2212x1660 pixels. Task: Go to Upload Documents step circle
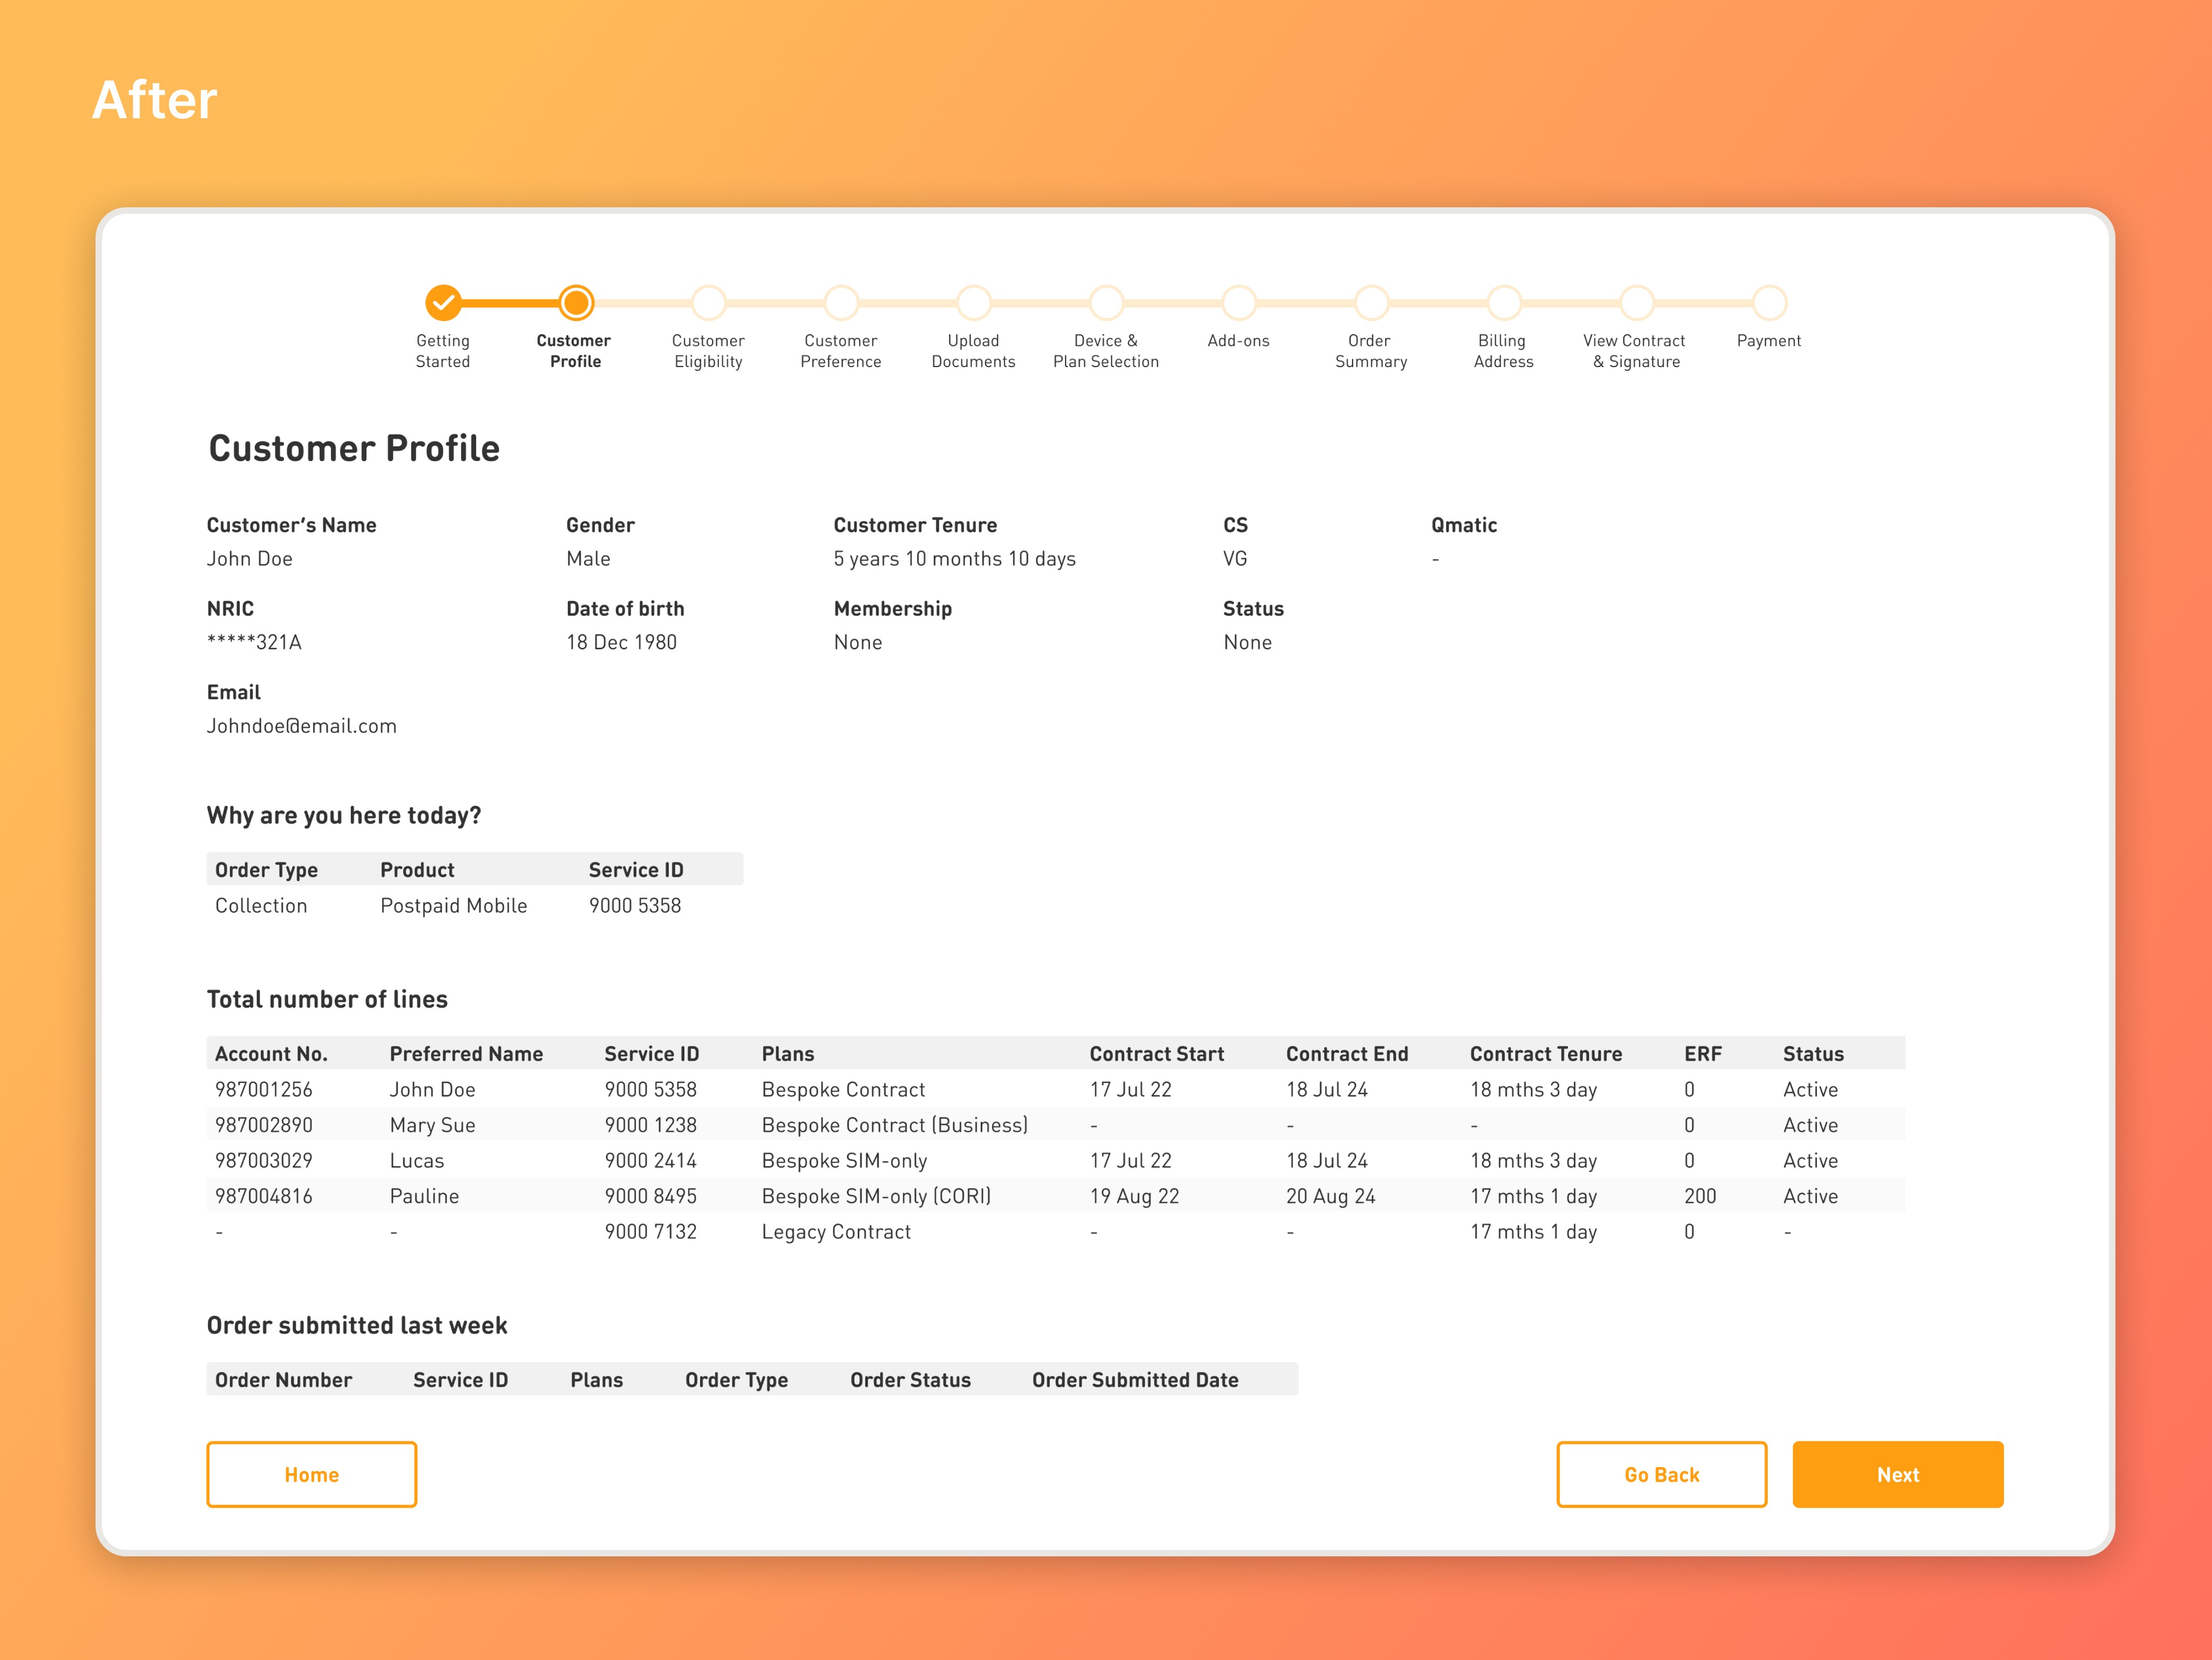[973, 302]
